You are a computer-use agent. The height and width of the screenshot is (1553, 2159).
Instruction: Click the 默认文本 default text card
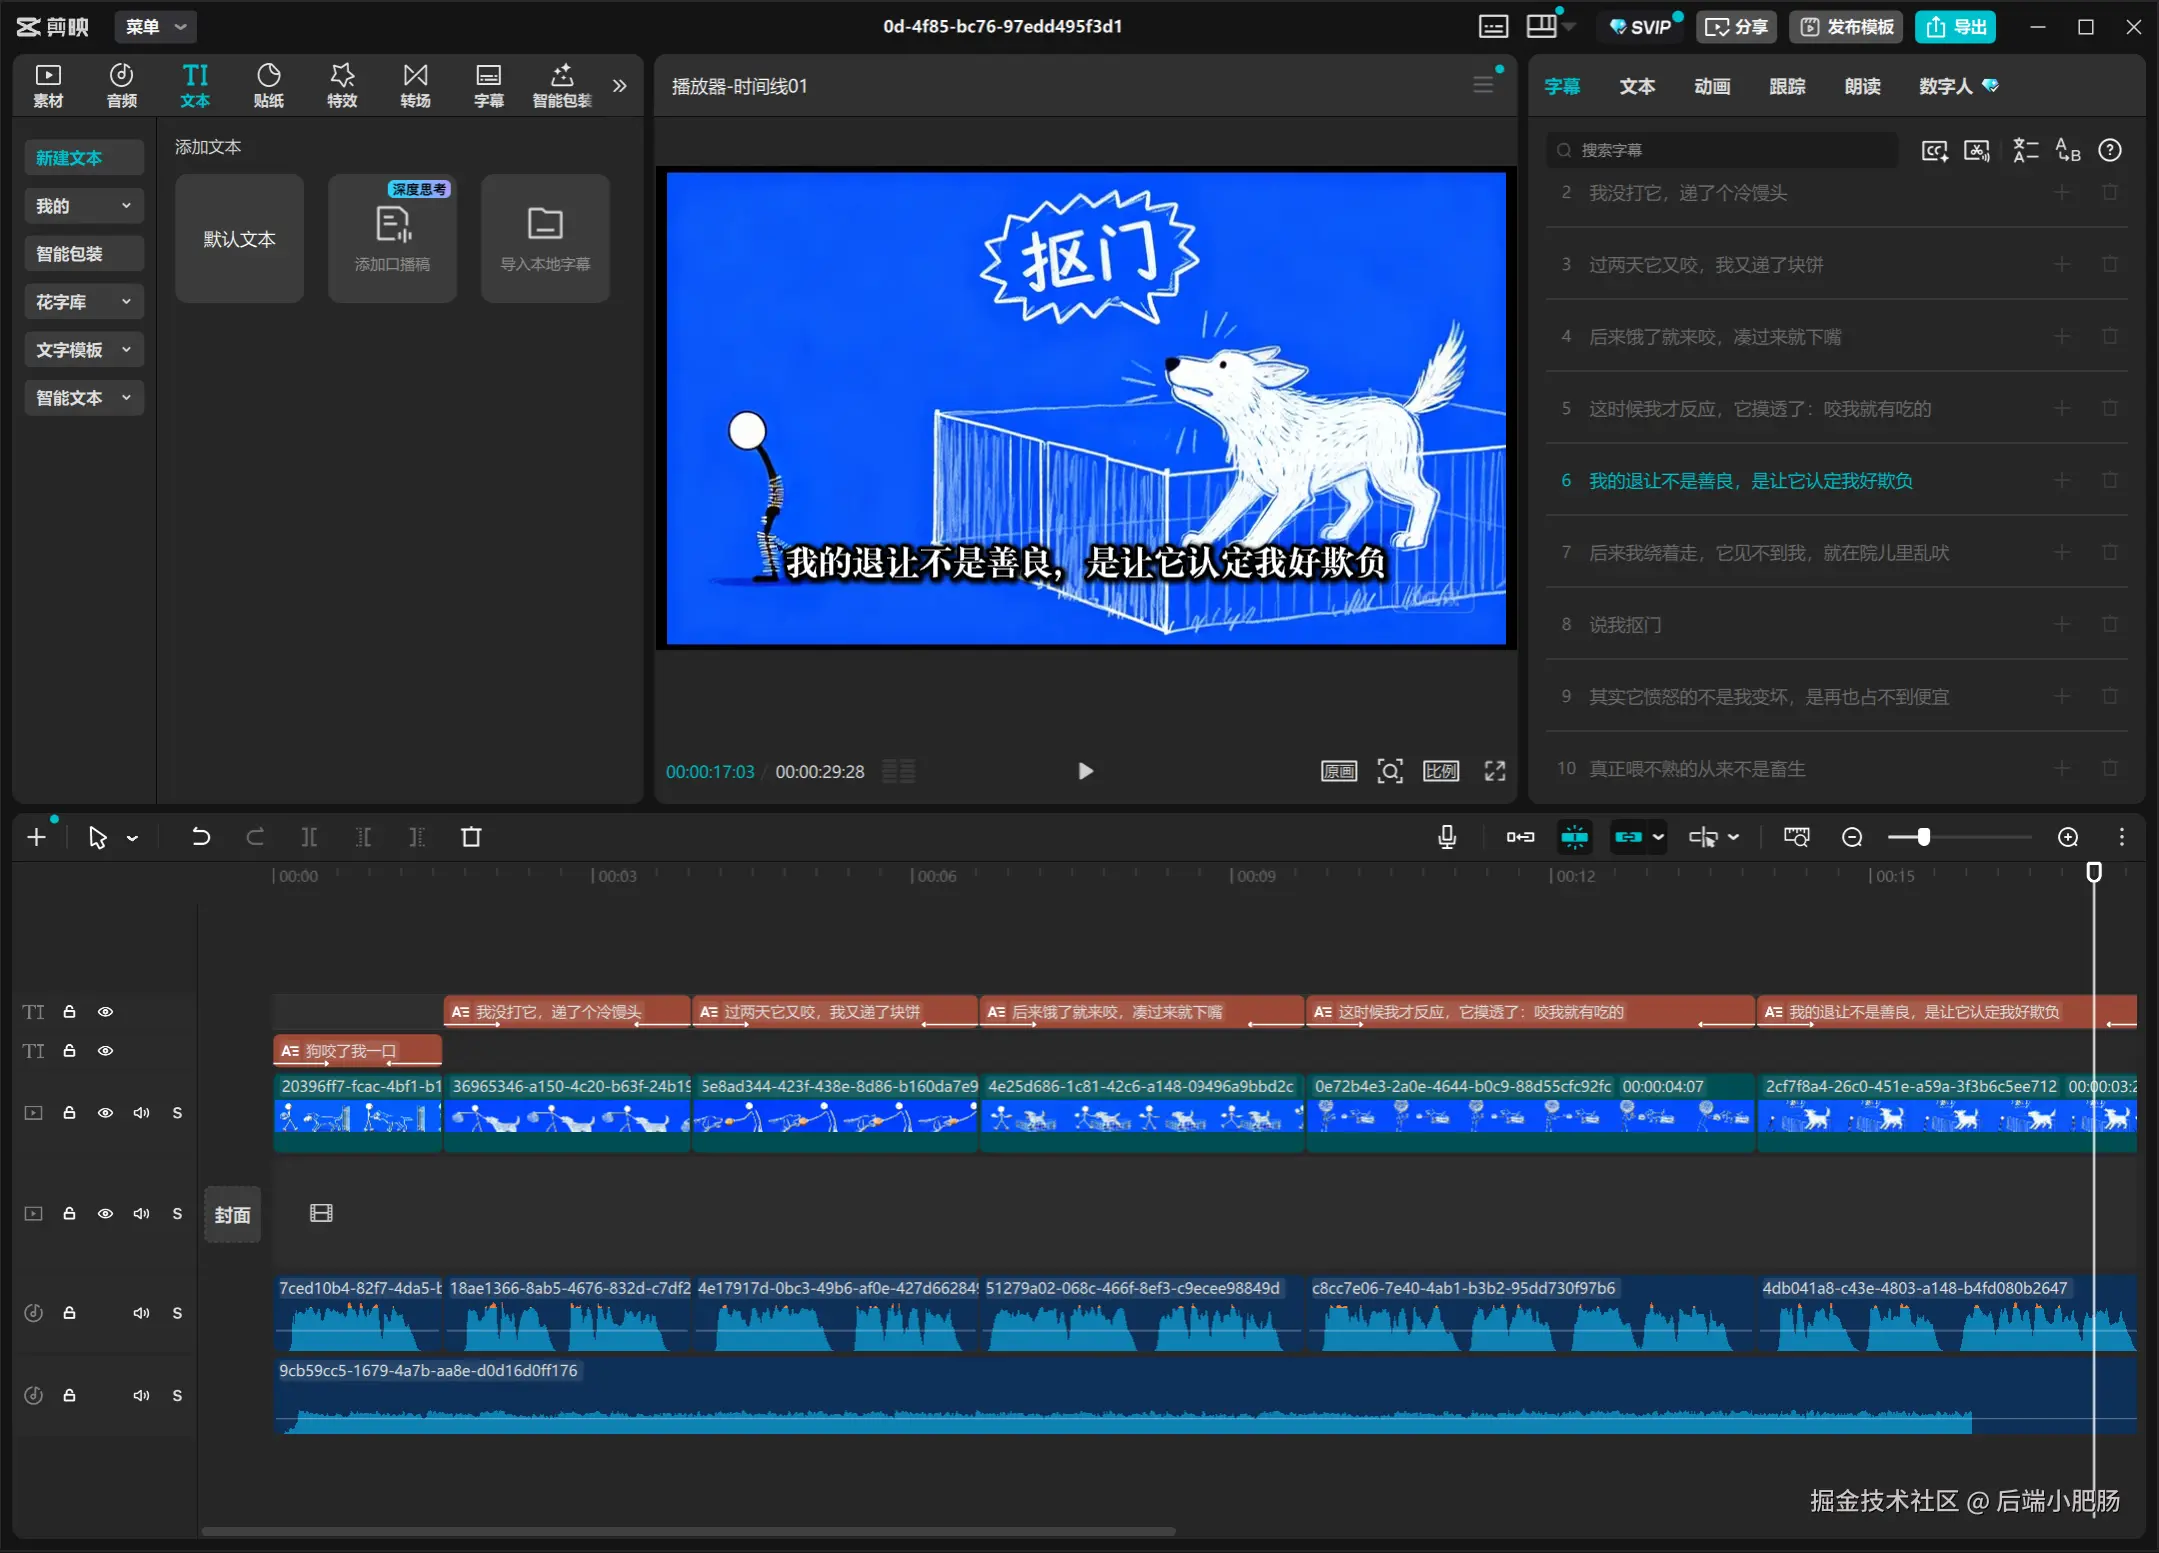(x=239, y=238)
